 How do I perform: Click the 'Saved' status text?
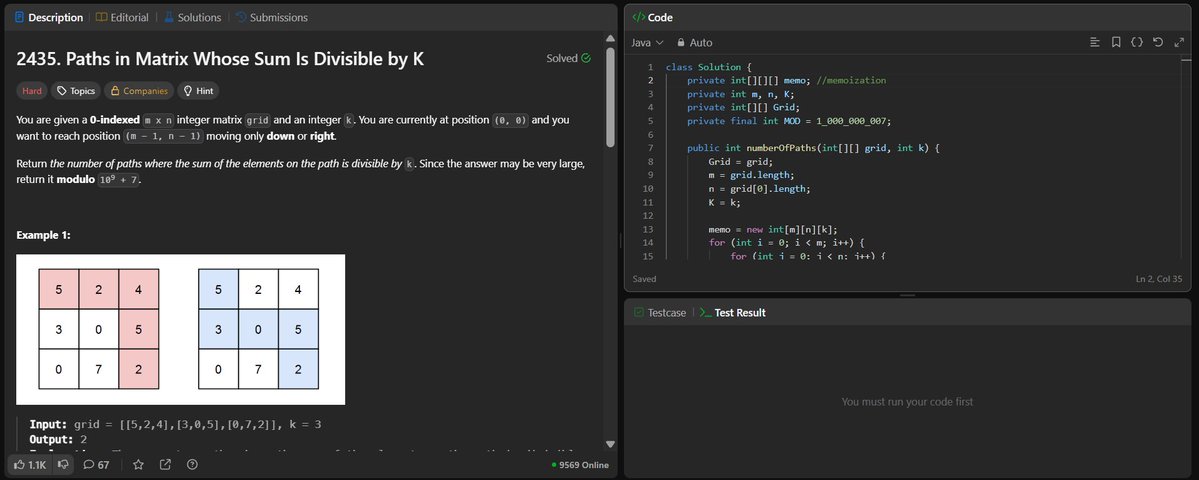tap(645, 279)
